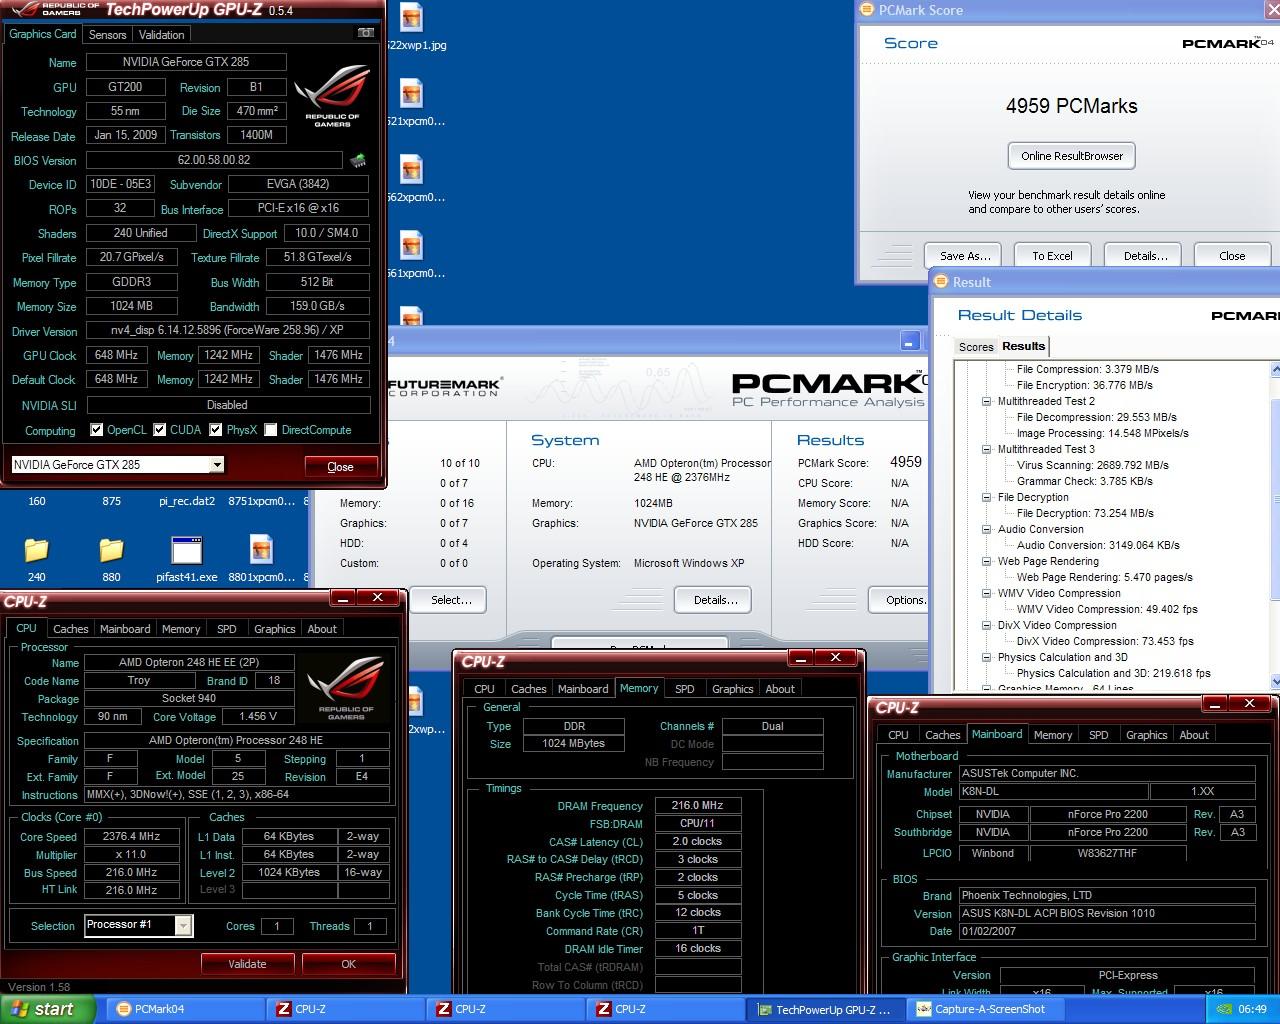
Task: Open the NVIDIA GeForce GTX 285 card dropdown
Action: pyautogui.click(x=217, y=465)
